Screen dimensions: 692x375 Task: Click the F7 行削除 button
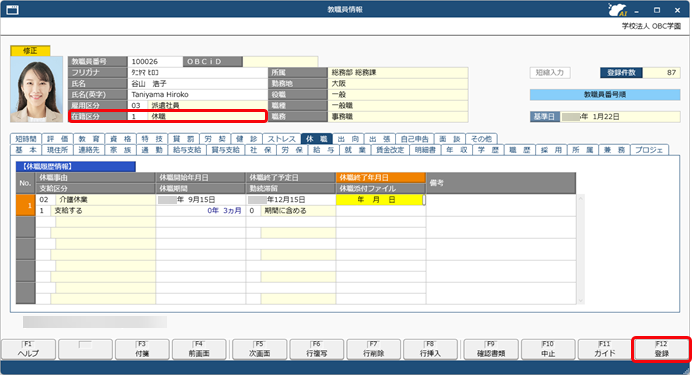point(373,349)
